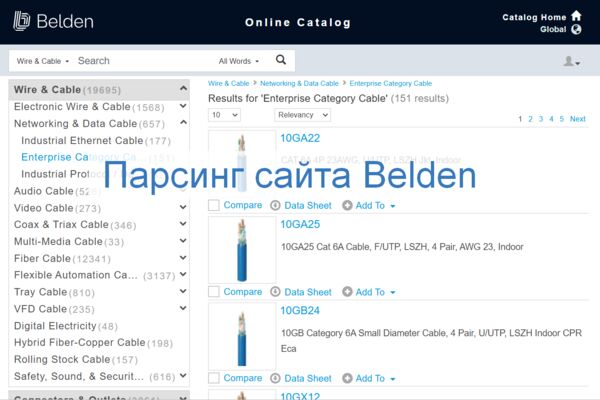Click inside the Search input field
The height and width of the screenshot is (400, 600).
click(x=145, y=61)
